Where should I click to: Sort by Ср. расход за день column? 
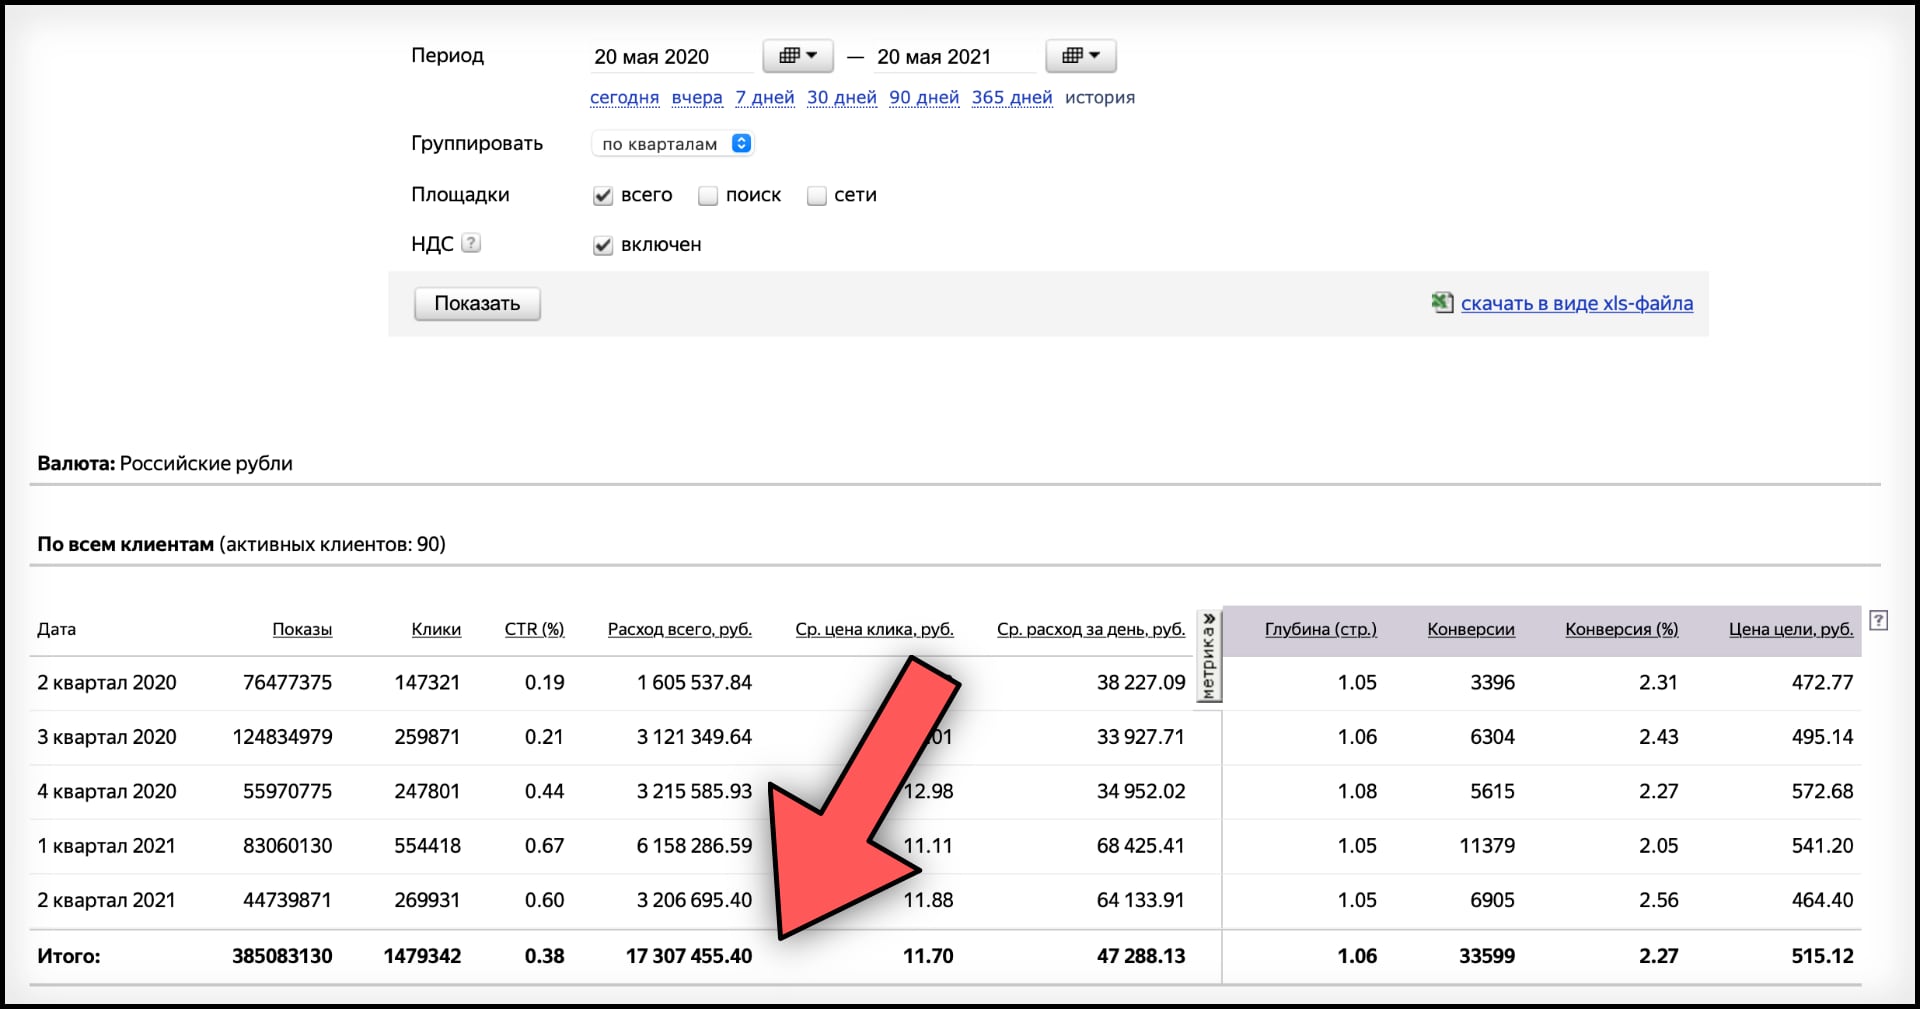pos(1091,629)
